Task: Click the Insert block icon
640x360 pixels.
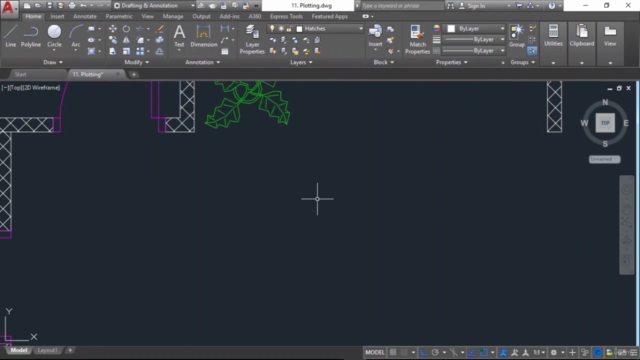Action: [x=375, y=36]
